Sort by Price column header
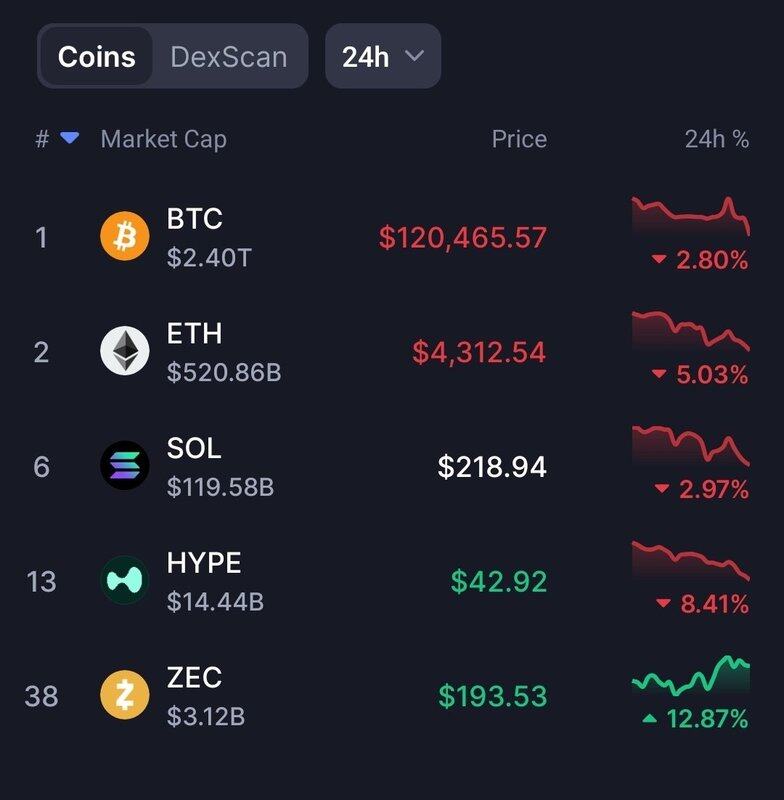This screenshot has height=800, width=784. [x=519, y=139]
